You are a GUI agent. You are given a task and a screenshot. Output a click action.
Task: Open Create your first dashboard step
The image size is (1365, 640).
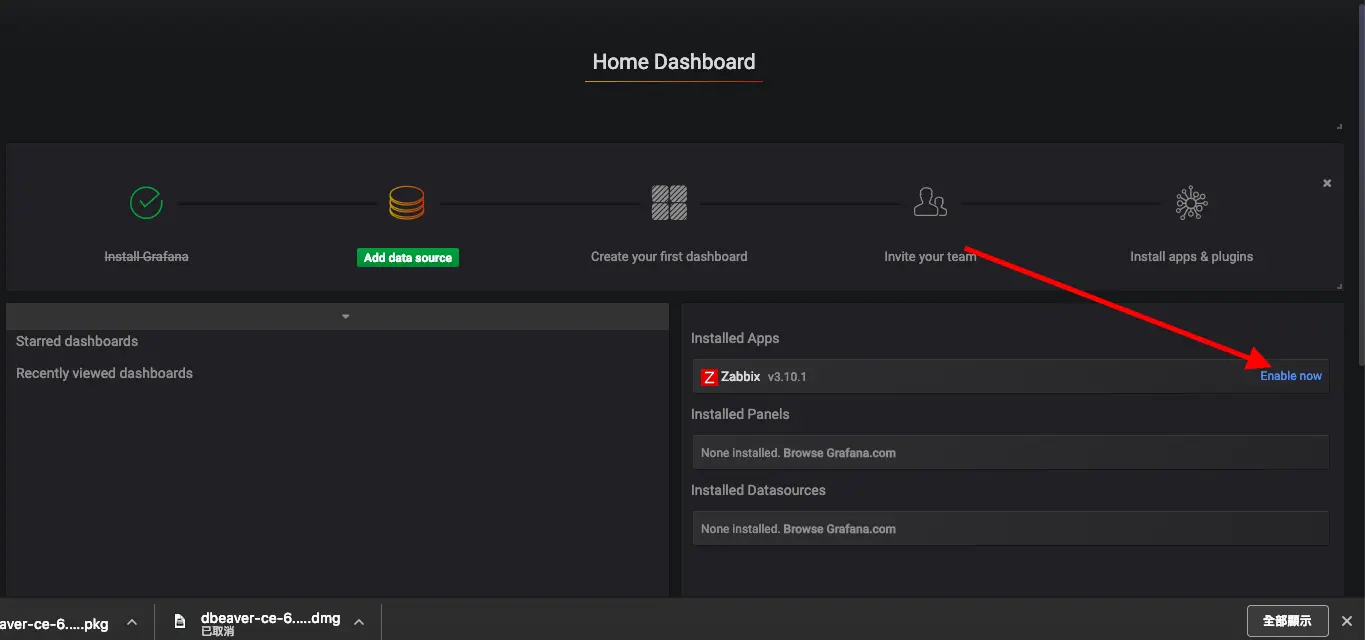pos(669,257)
